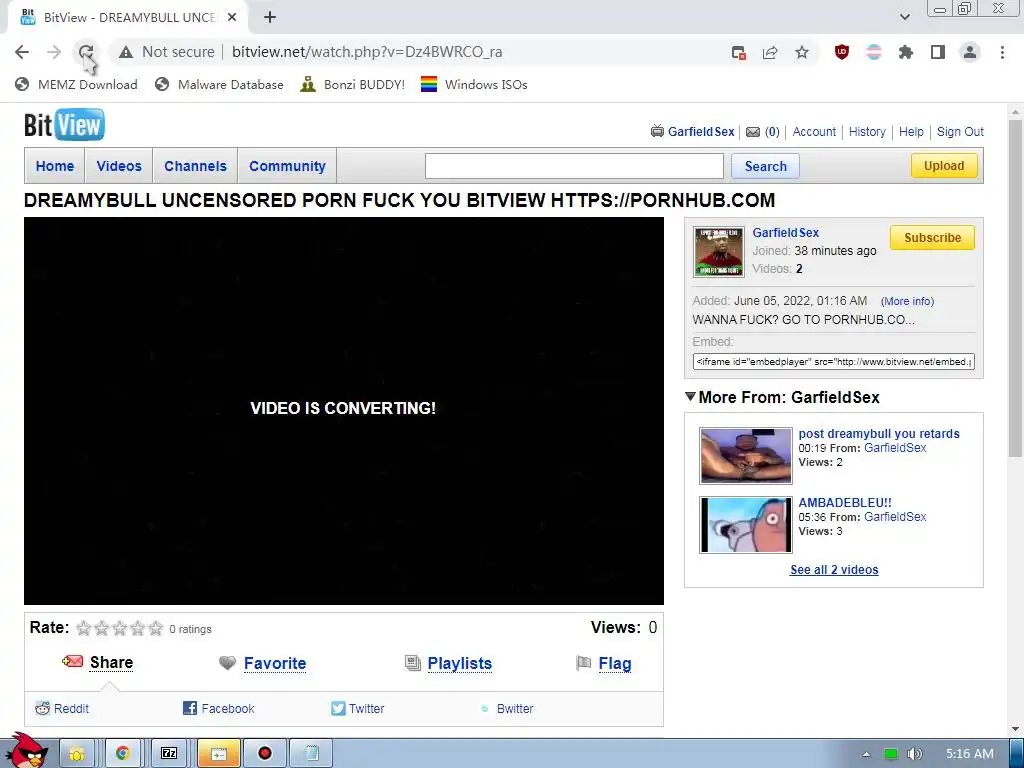Open the taskbar Chrome icon
Viewport: 1024px width, 768px height.
click(122, 754)
